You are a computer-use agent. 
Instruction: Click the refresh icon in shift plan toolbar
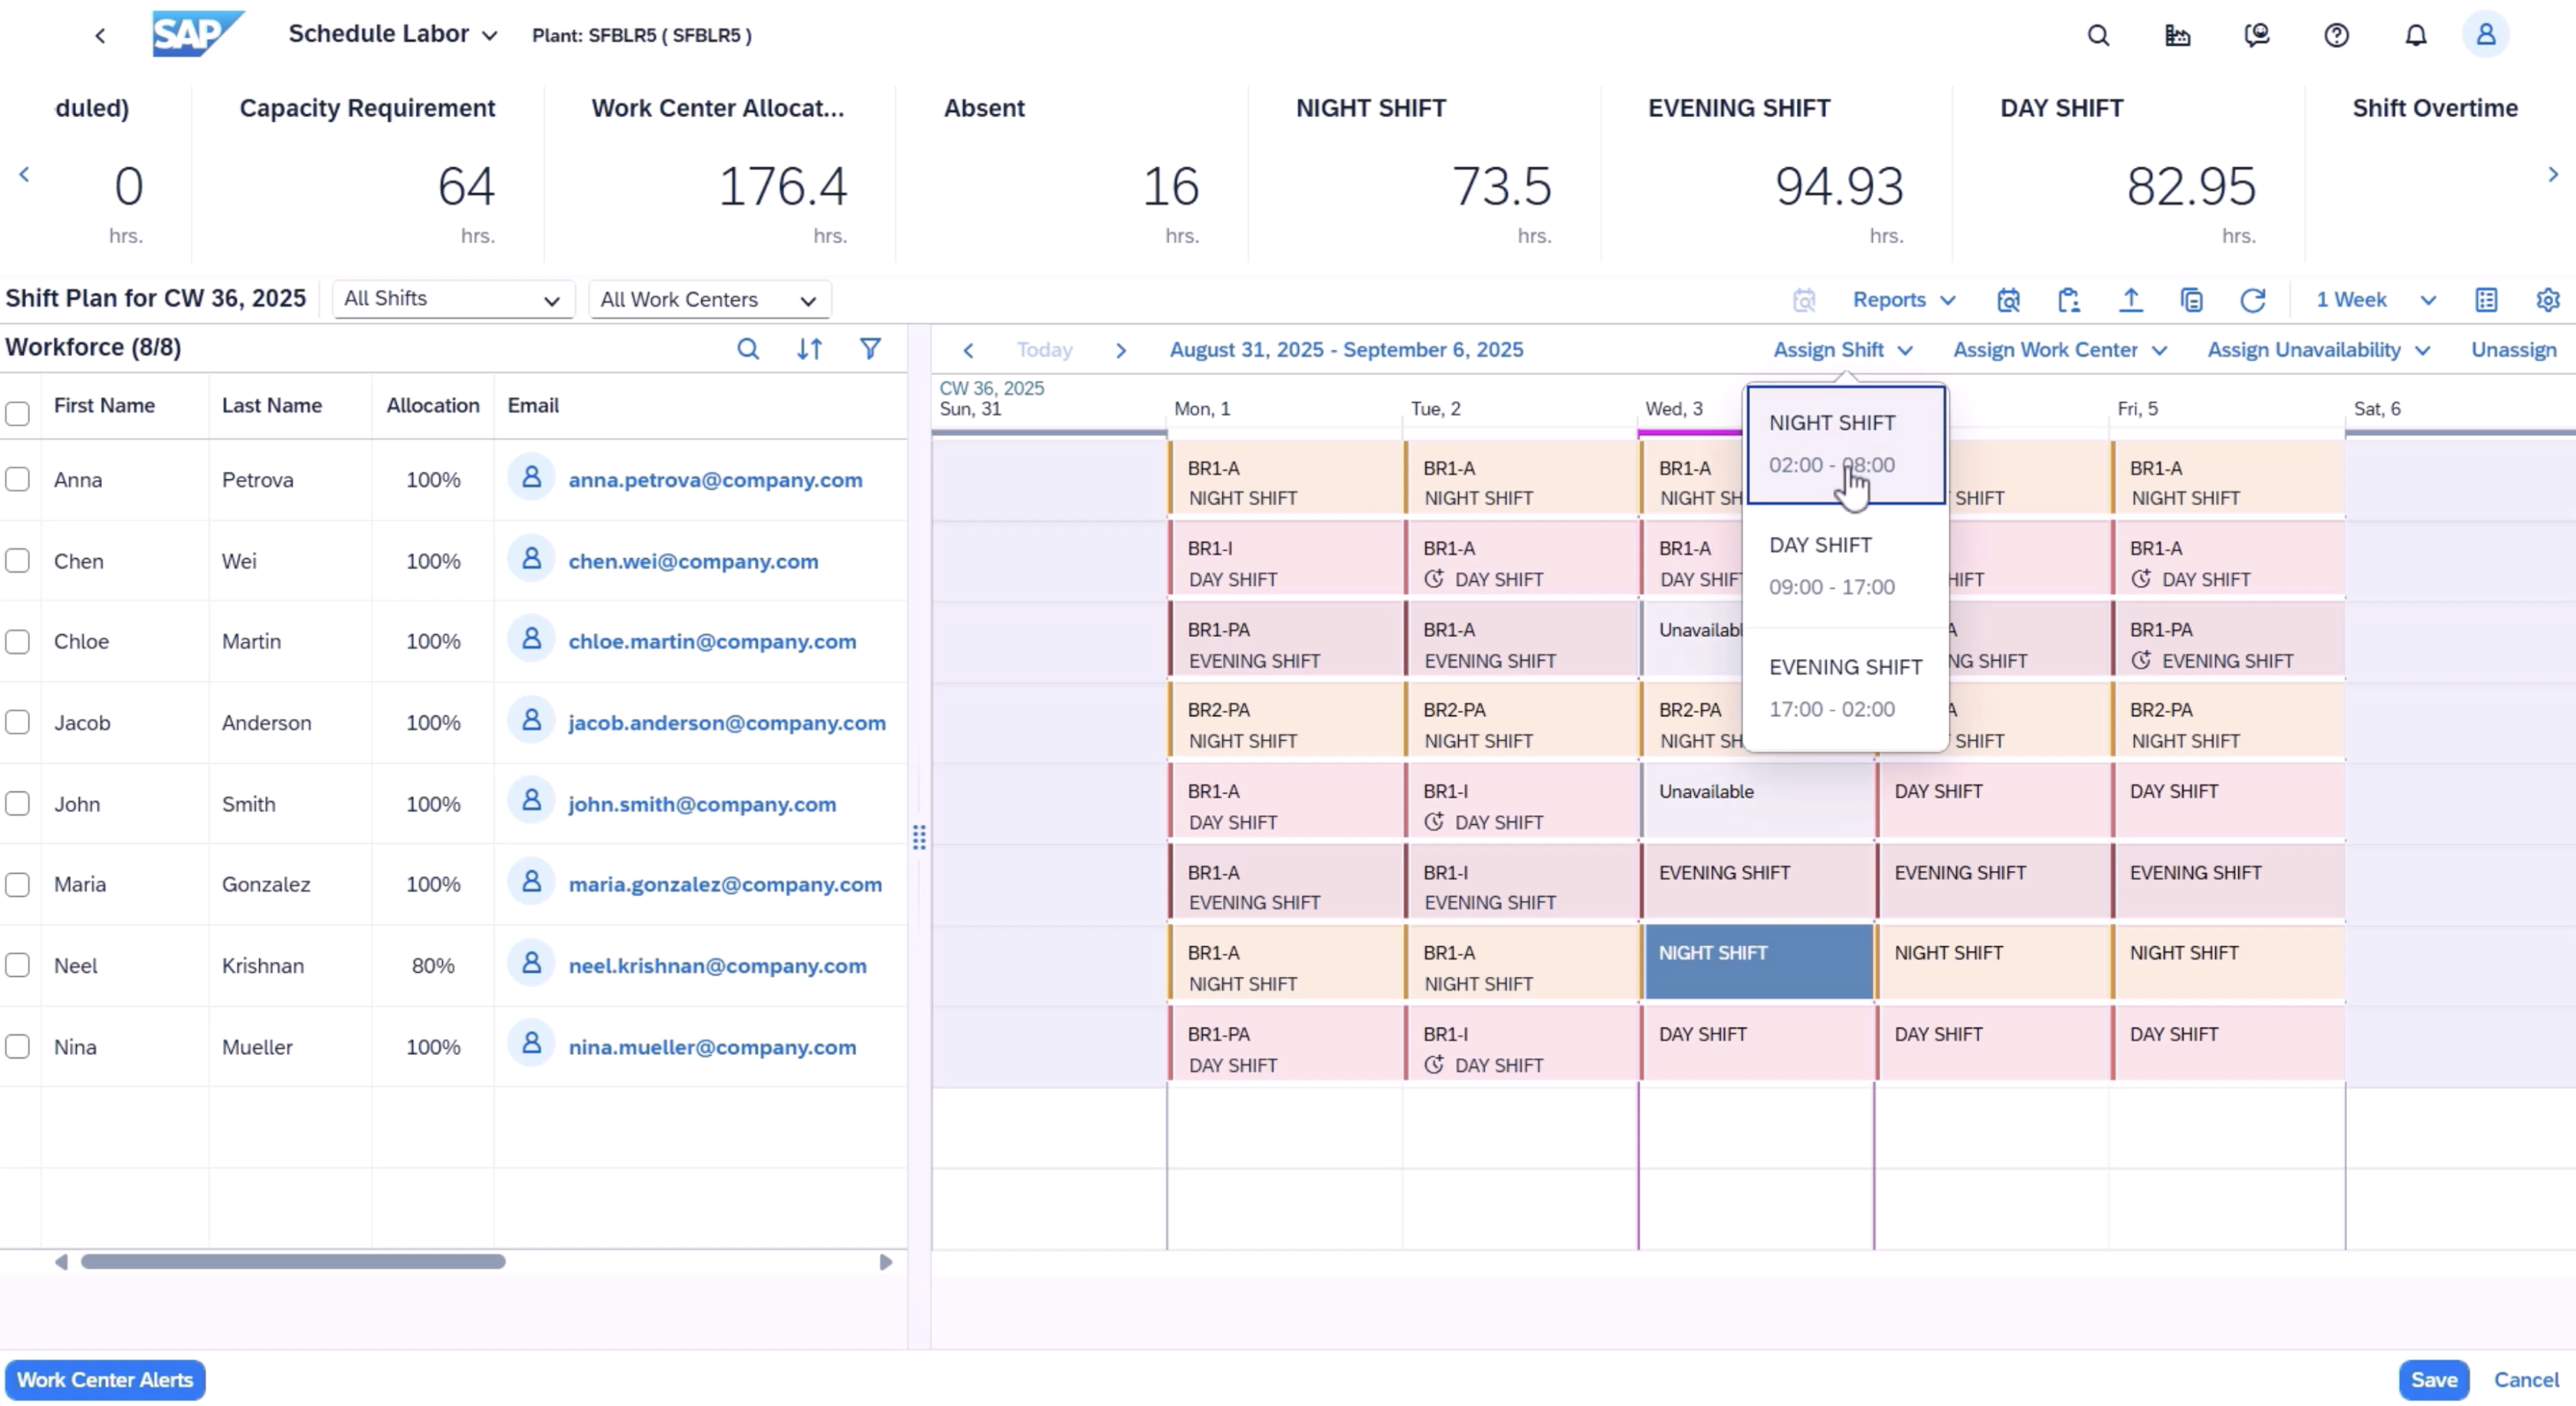pos(2252,300)
